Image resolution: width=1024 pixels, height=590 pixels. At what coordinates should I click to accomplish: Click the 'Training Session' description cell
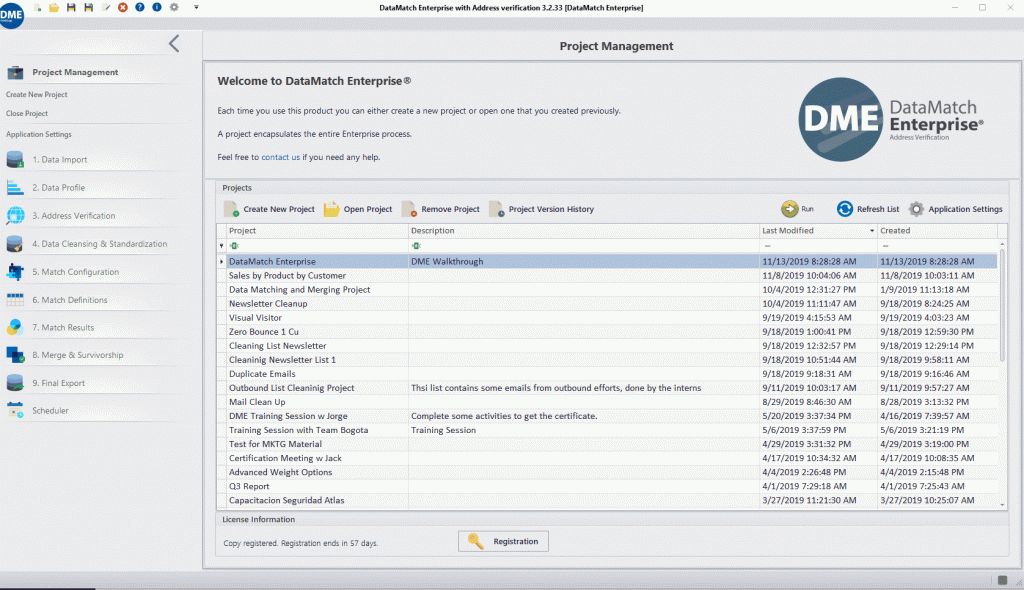(x=583, y=430)
